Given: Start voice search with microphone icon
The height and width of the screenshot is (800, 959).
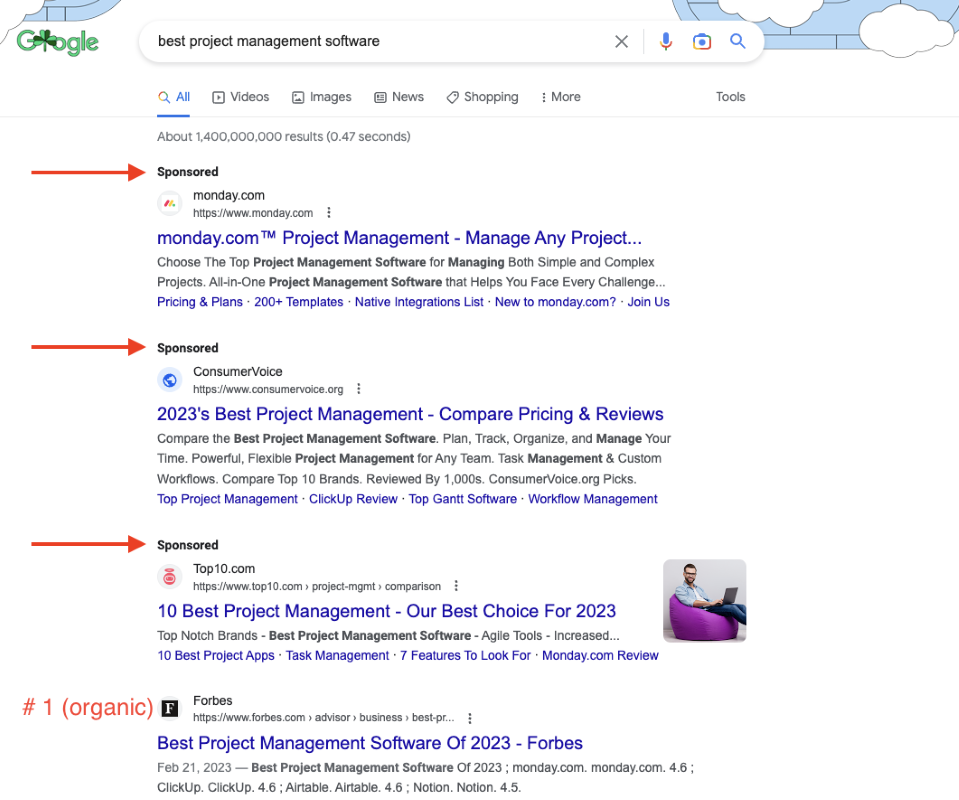Looking at the screenshot, I should click(666, 42).
